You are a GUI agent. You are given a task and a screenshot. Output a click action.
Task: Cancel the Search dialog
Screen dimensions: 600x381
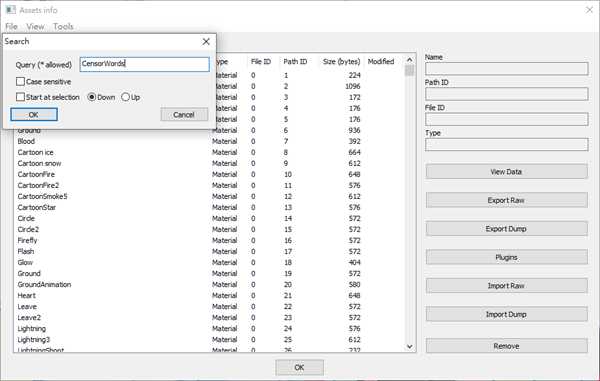click(184, 114)
